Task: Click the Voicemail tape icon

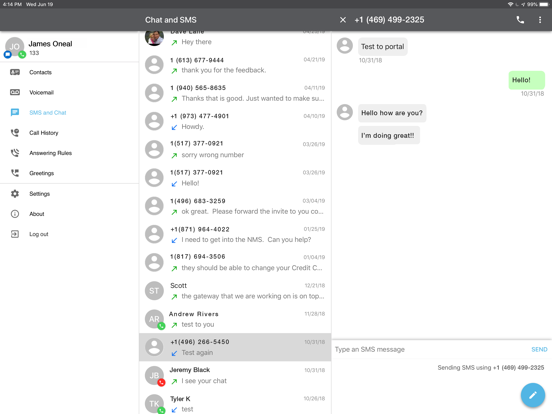Action: click(15, 92)
